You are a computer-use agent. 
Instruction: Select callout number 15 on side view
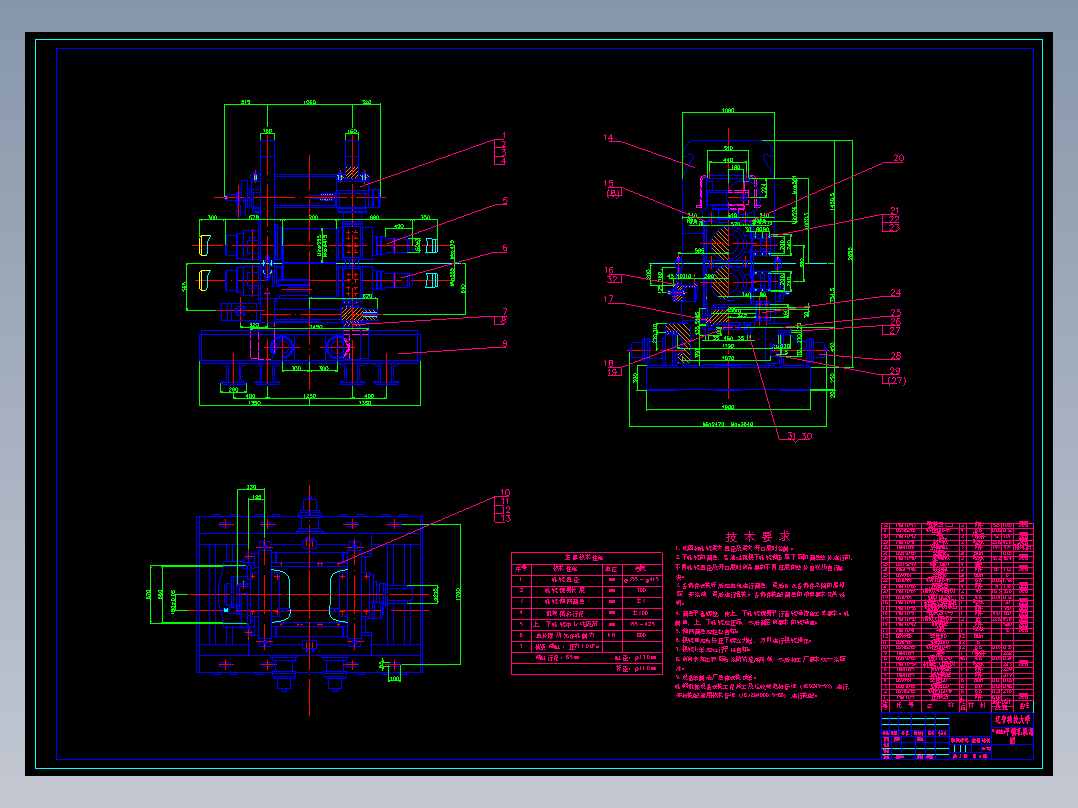(608, 184)
